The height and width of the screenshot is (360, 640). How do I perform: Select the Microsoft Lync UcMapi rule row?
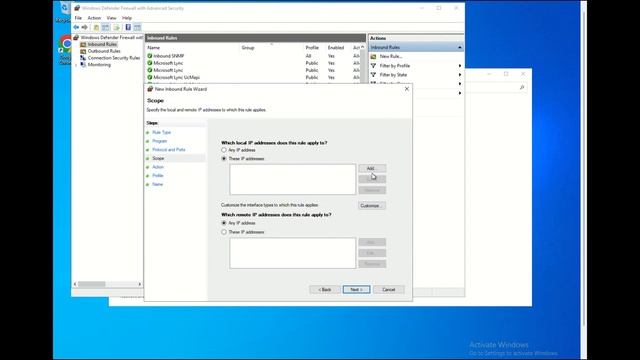click(x=253, y=77)
